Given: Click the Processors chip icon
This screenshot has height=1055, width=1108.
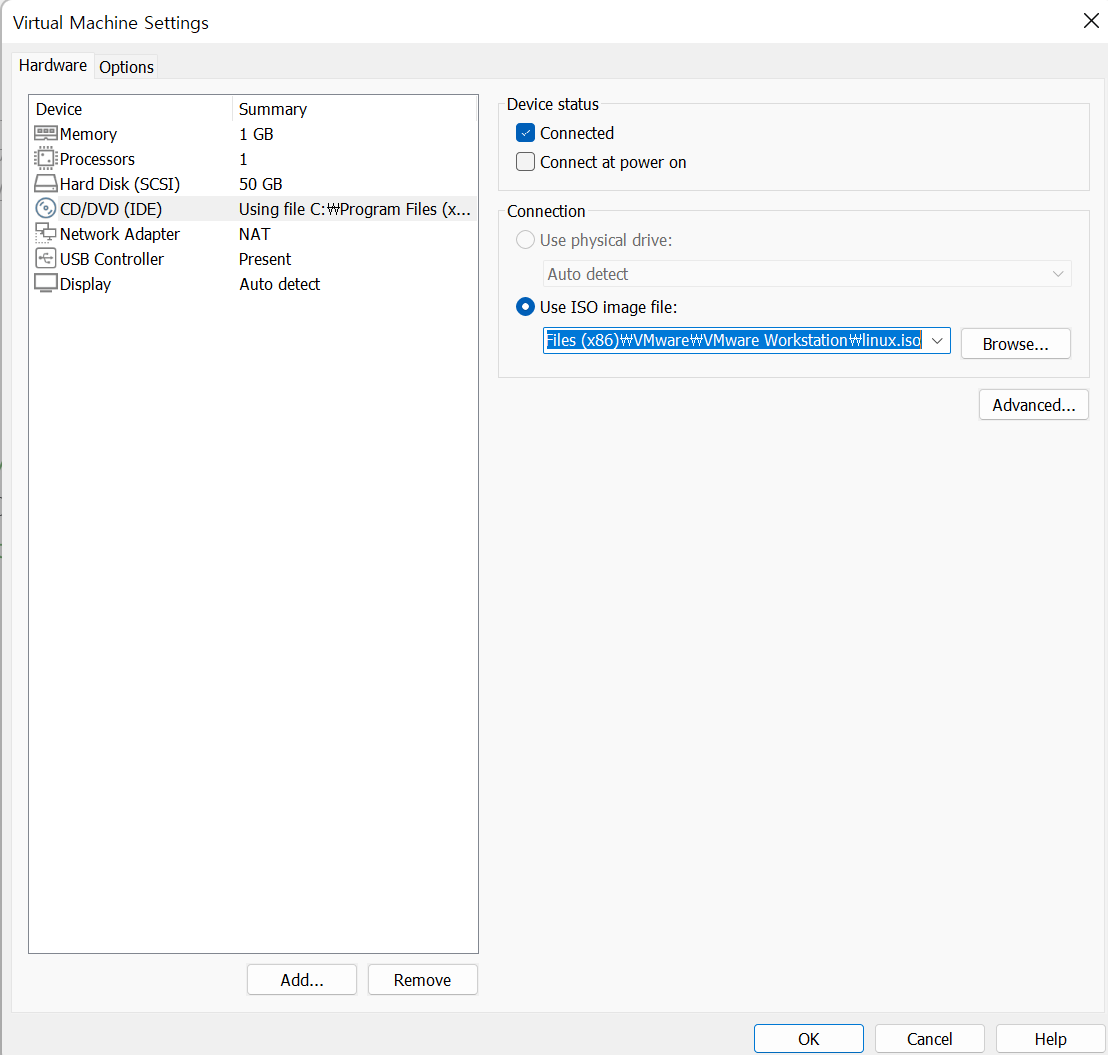Looking at the screenshot, I should (x=46, y=159).
